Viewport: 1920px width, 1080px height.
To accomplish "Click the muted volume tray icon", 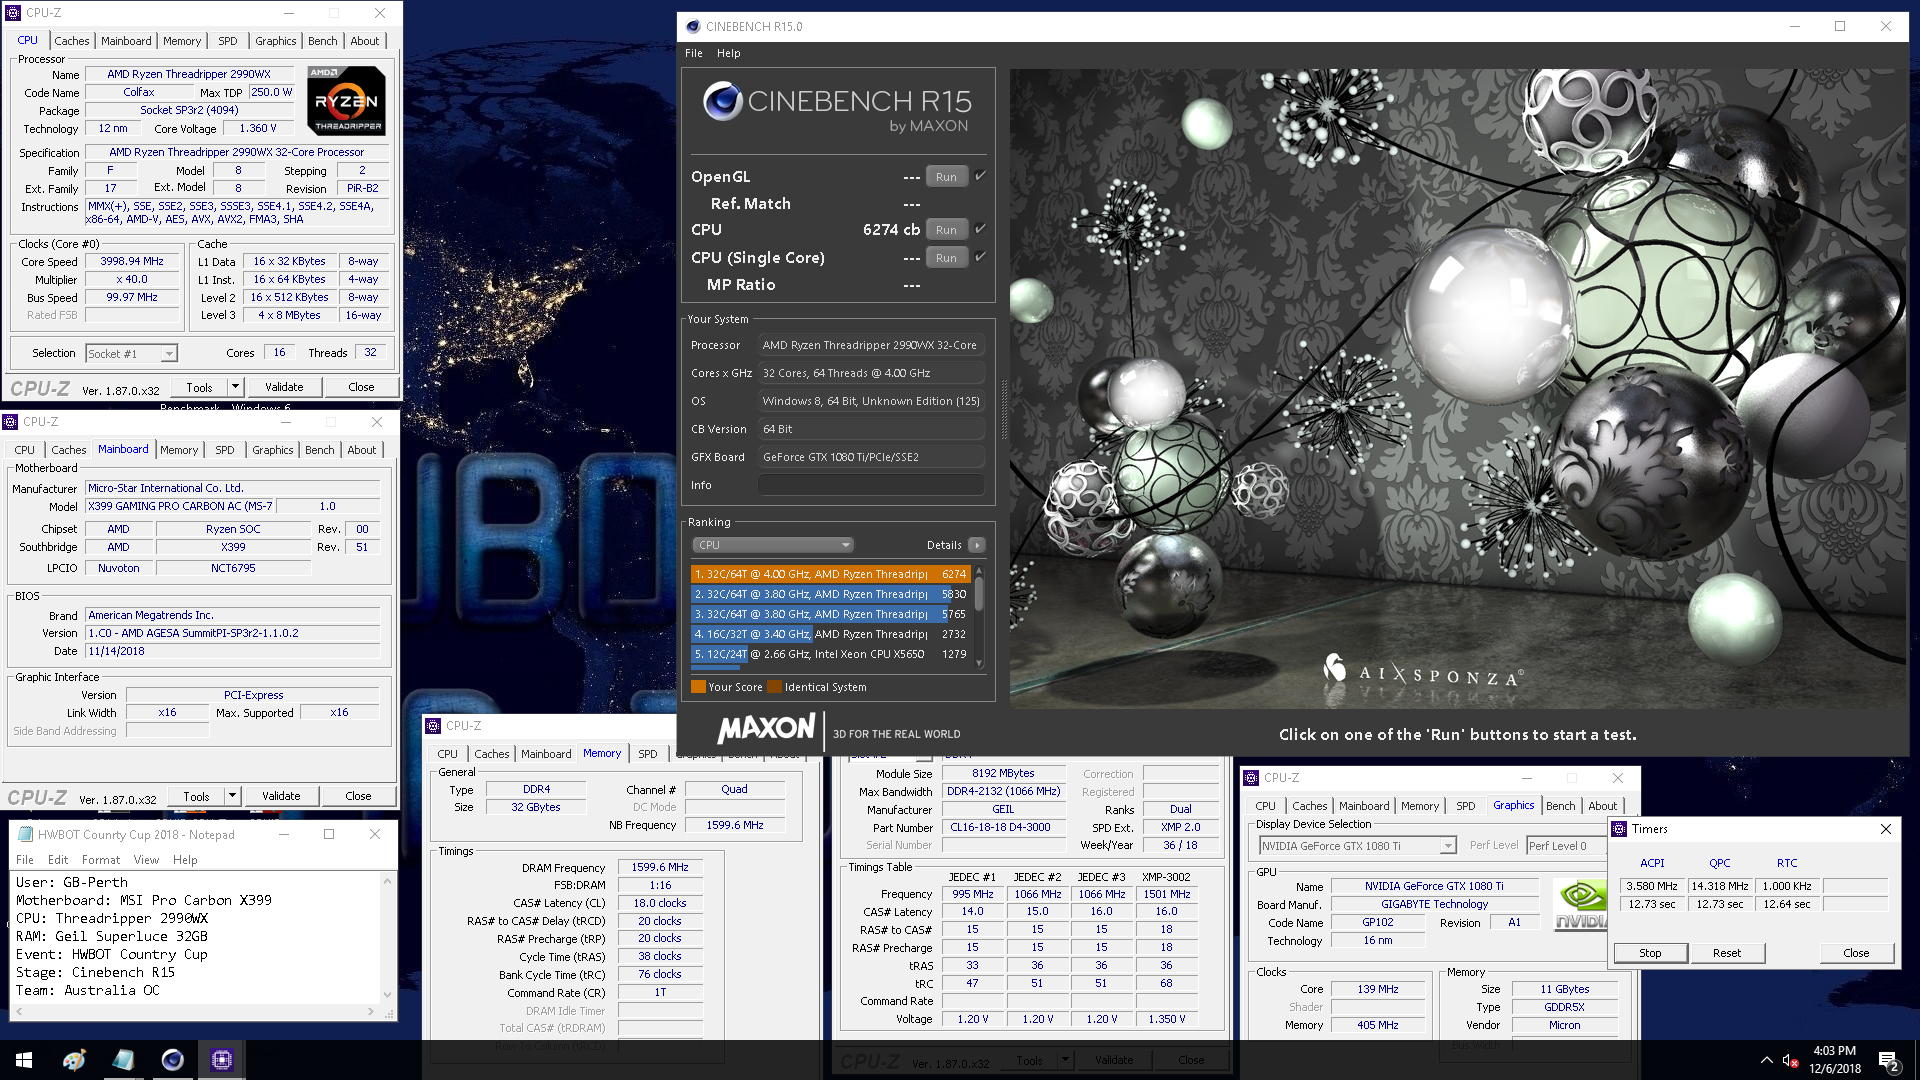I will click(x=1790, y=1061).
